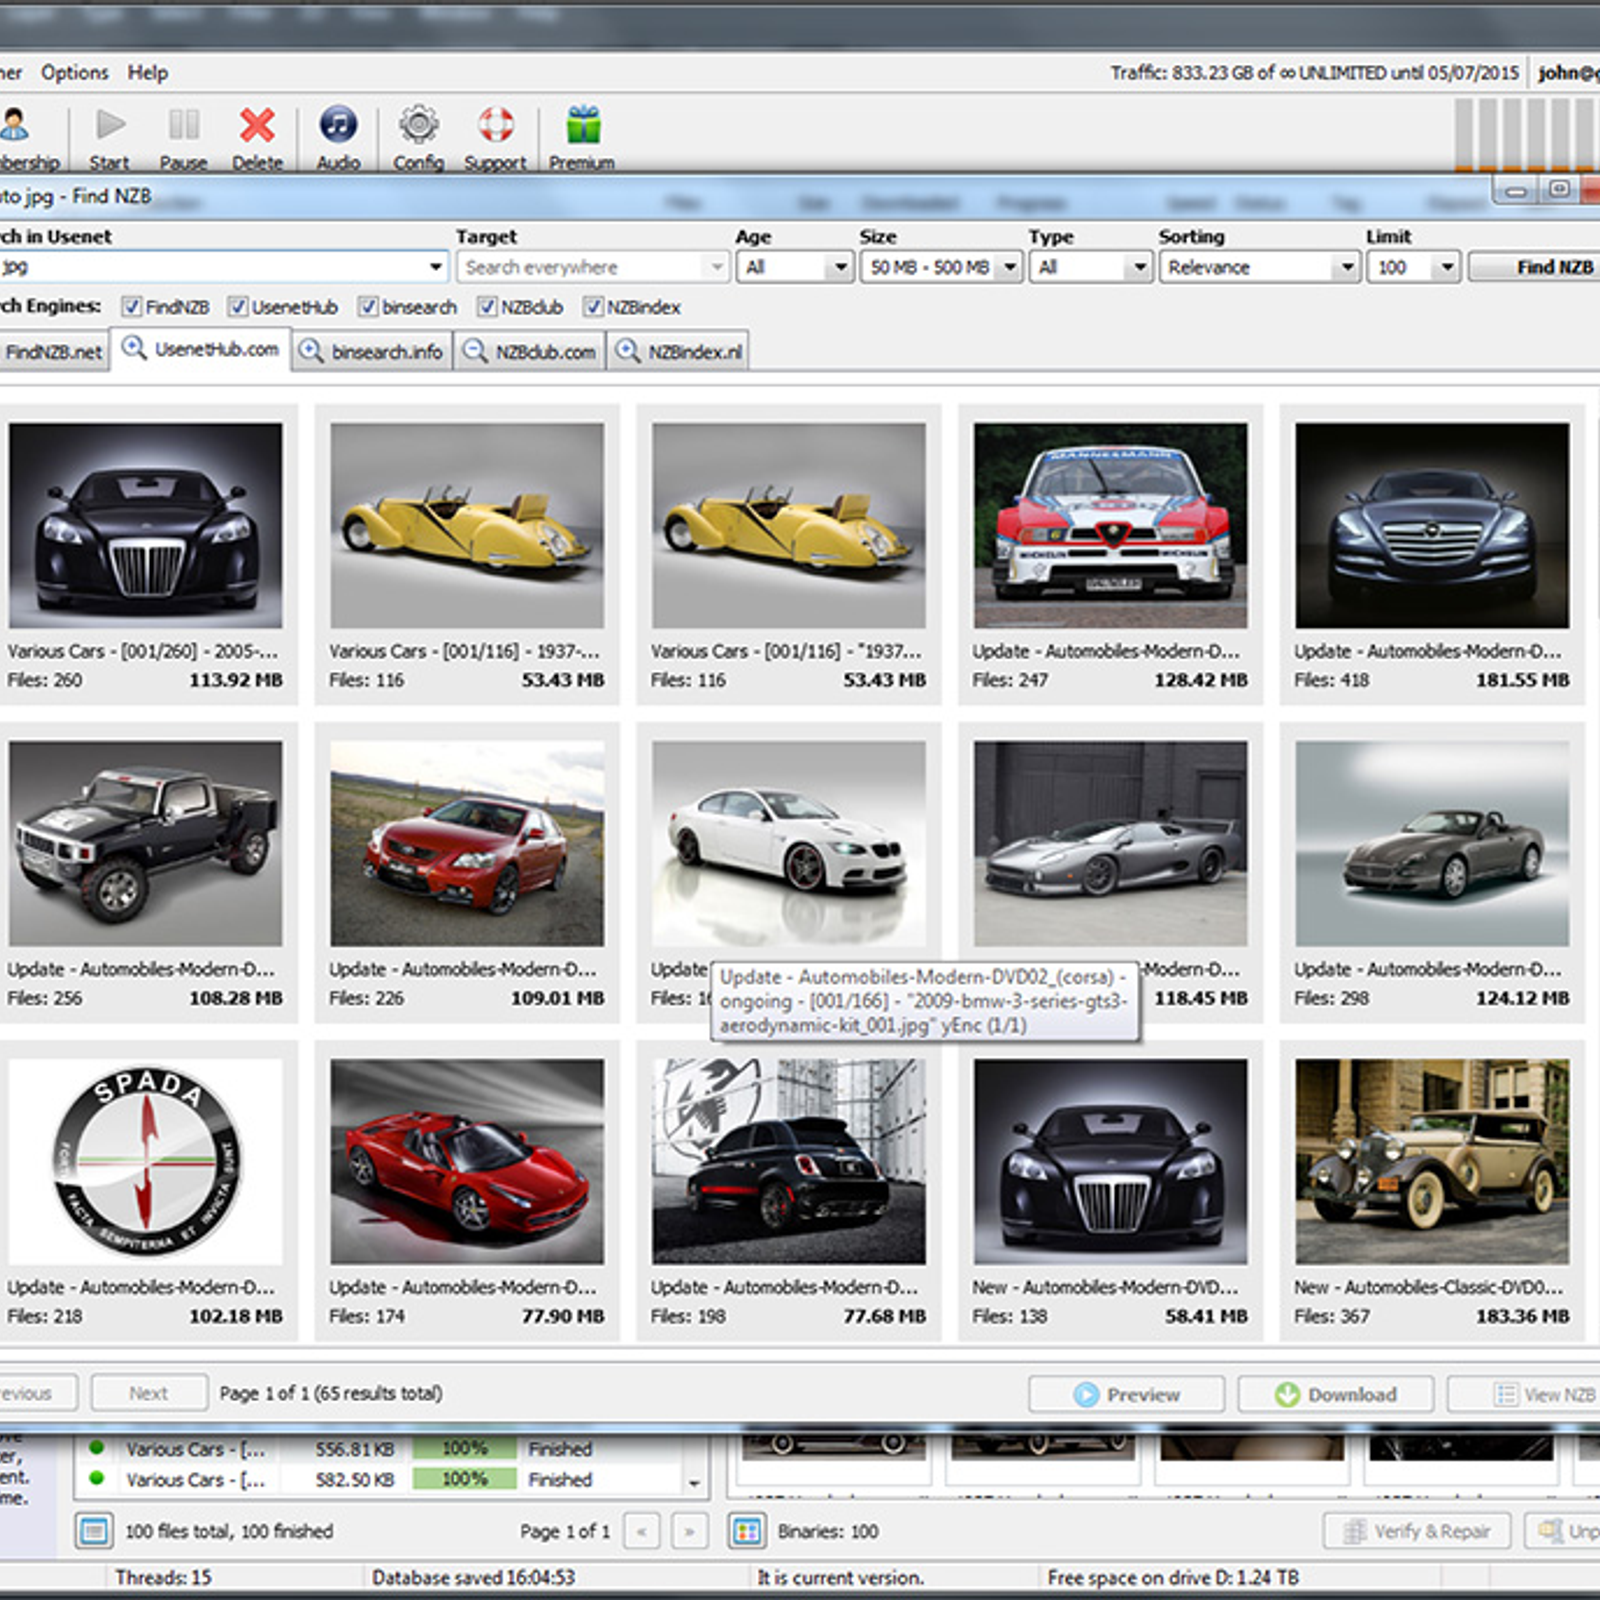This screenshot has width=1600, height=1600.
Task: Toggle the UsenetHub search engine checkbox
Action: tap(237, 306)
